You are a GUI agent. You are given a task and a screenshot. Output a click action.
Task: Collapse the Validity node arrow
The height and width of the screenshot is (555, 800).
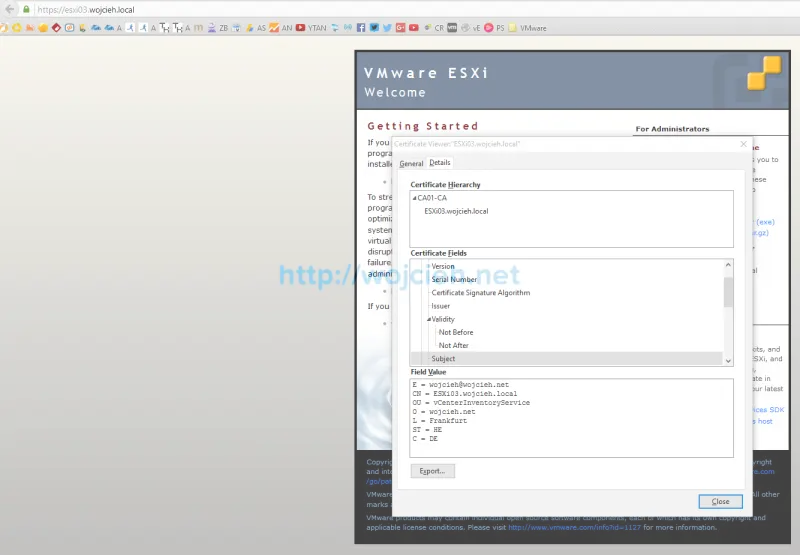[429, 319]
